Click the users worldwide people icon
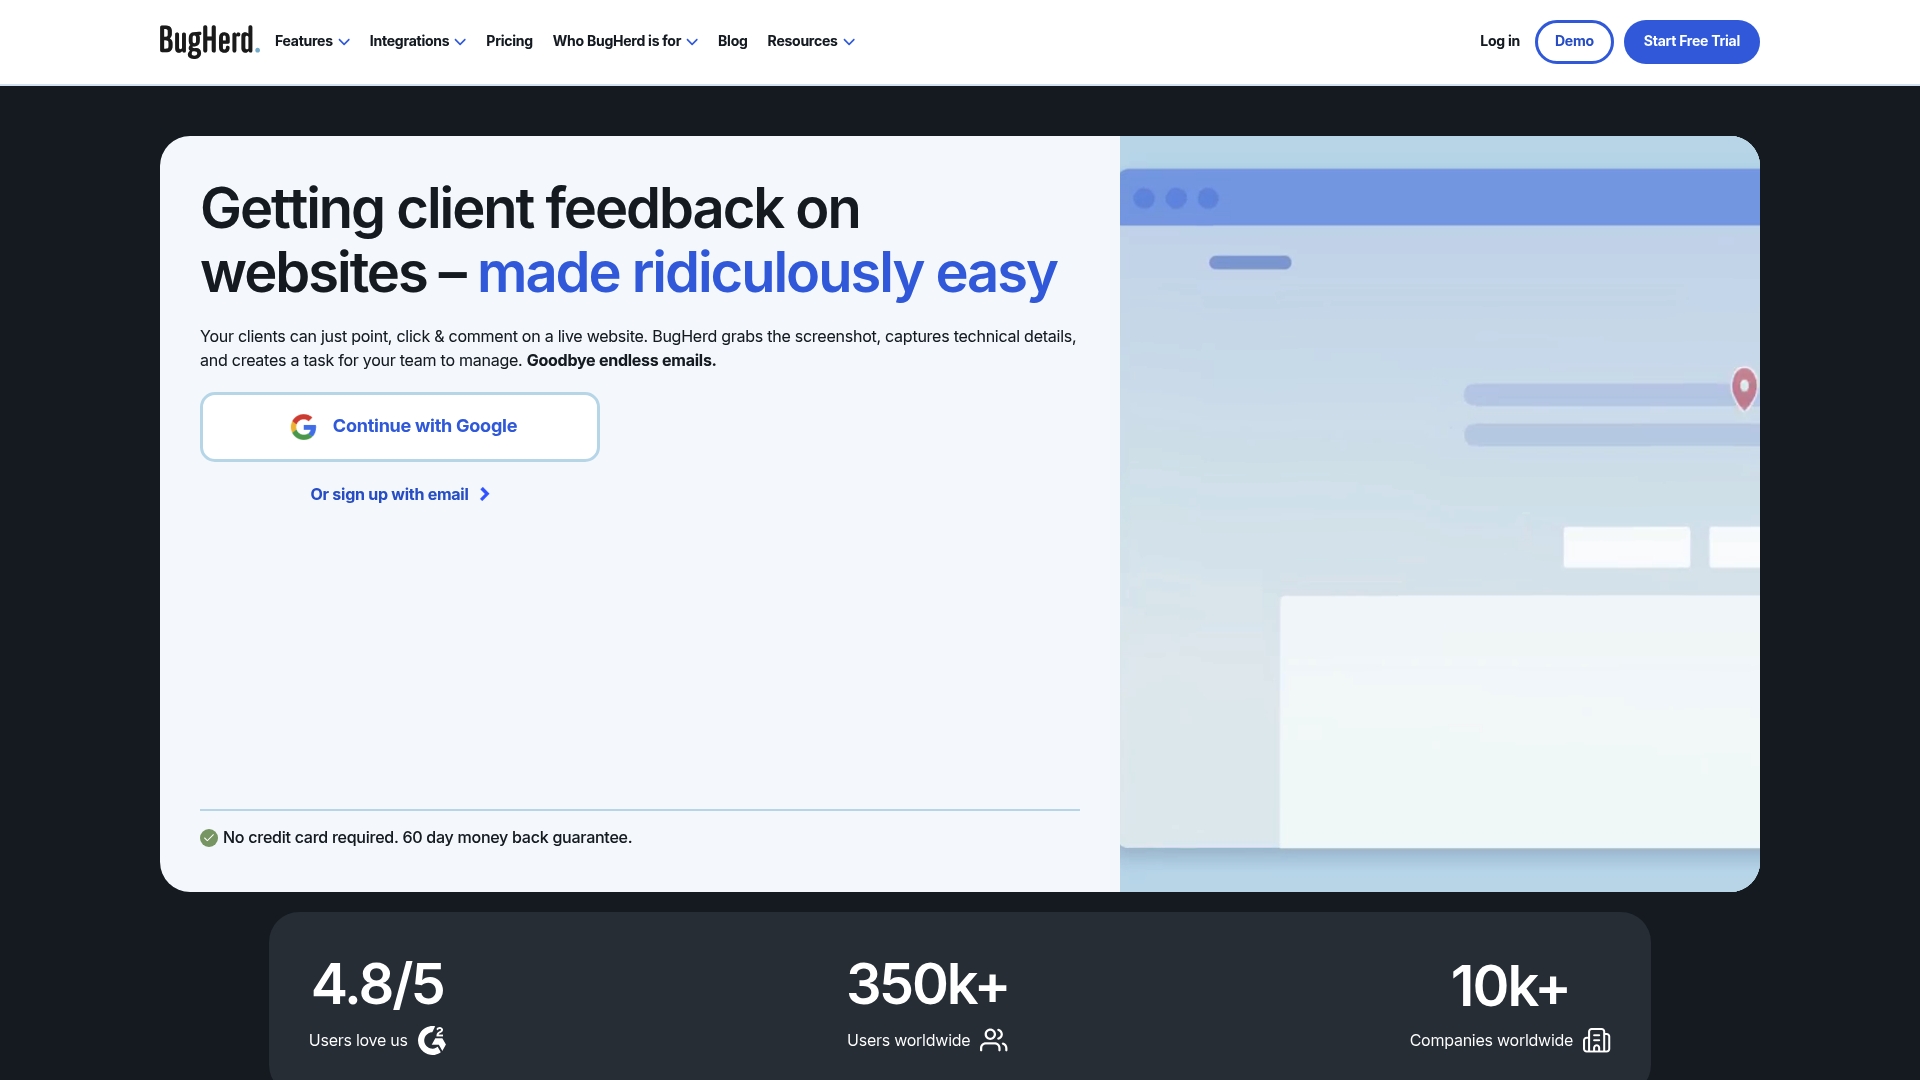Viewport: 1920px width, 1080px height. pos(994,1040)
